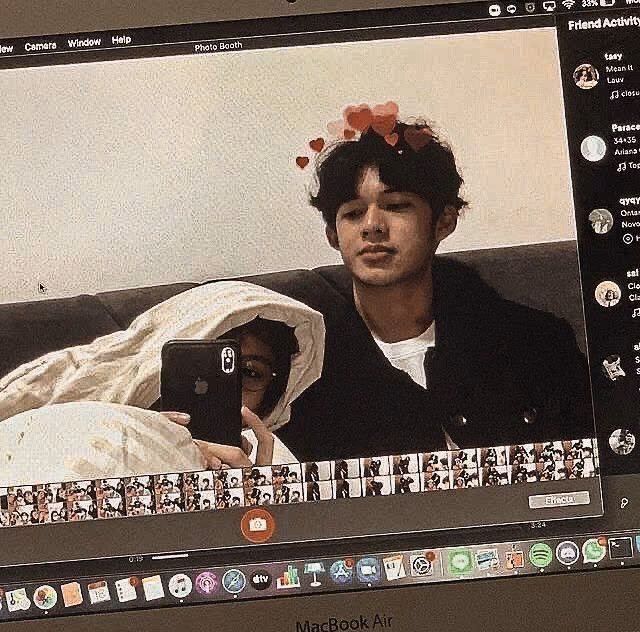This screenshot has height=632, width=640.
Task: Open the Help menu
Action: coord(121,40)
